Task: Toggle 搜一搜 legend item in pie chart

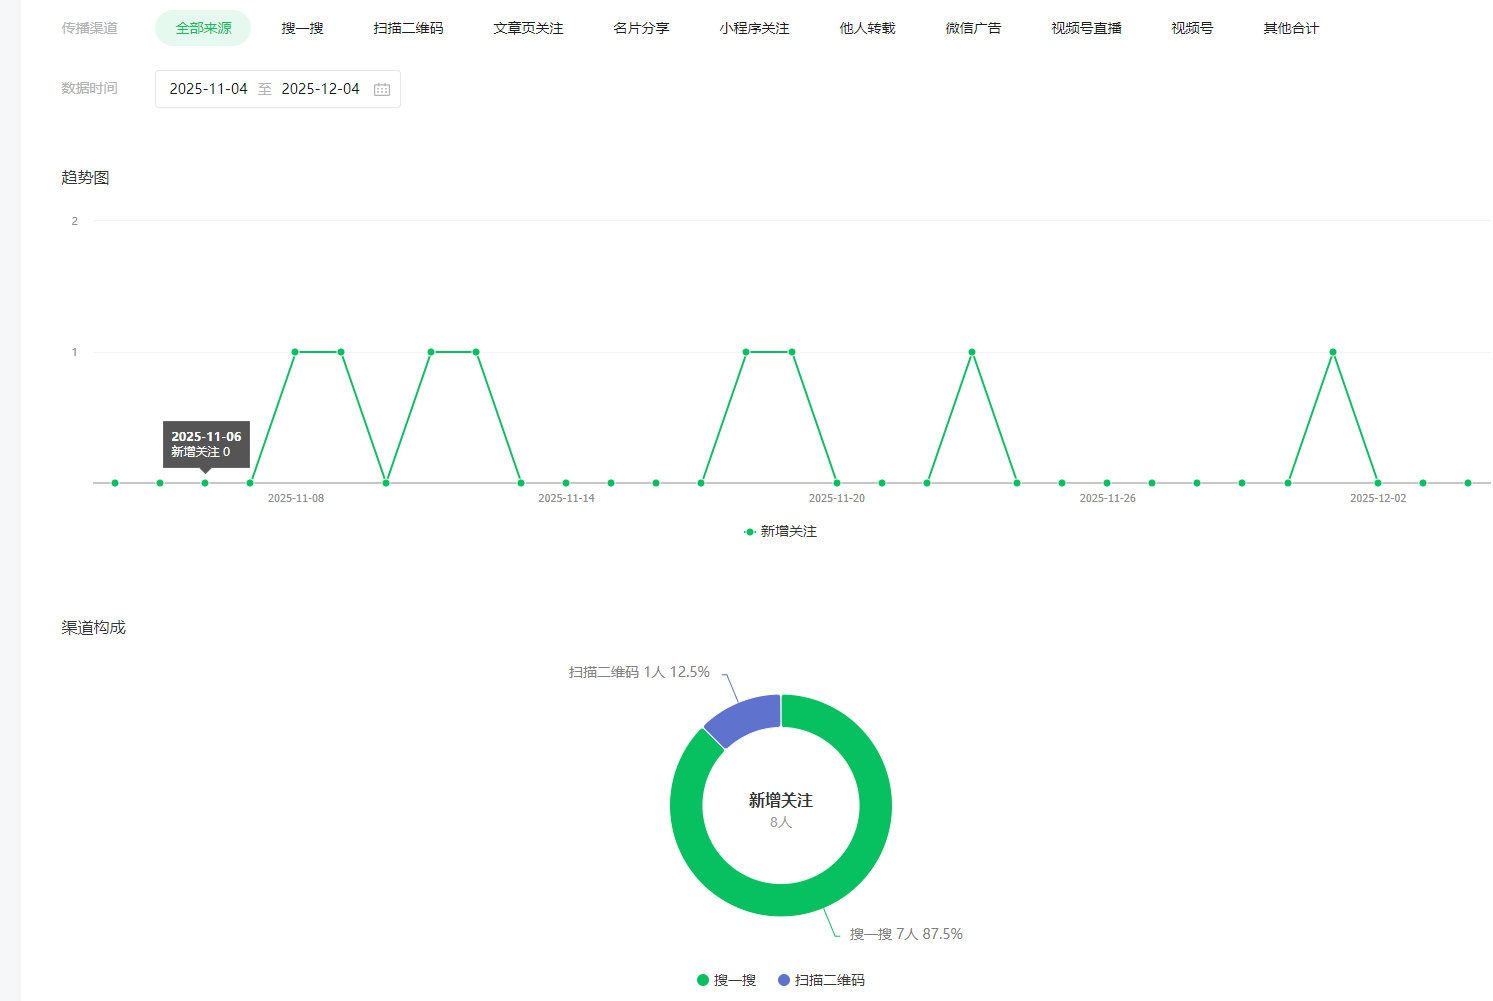Action: 727,980
